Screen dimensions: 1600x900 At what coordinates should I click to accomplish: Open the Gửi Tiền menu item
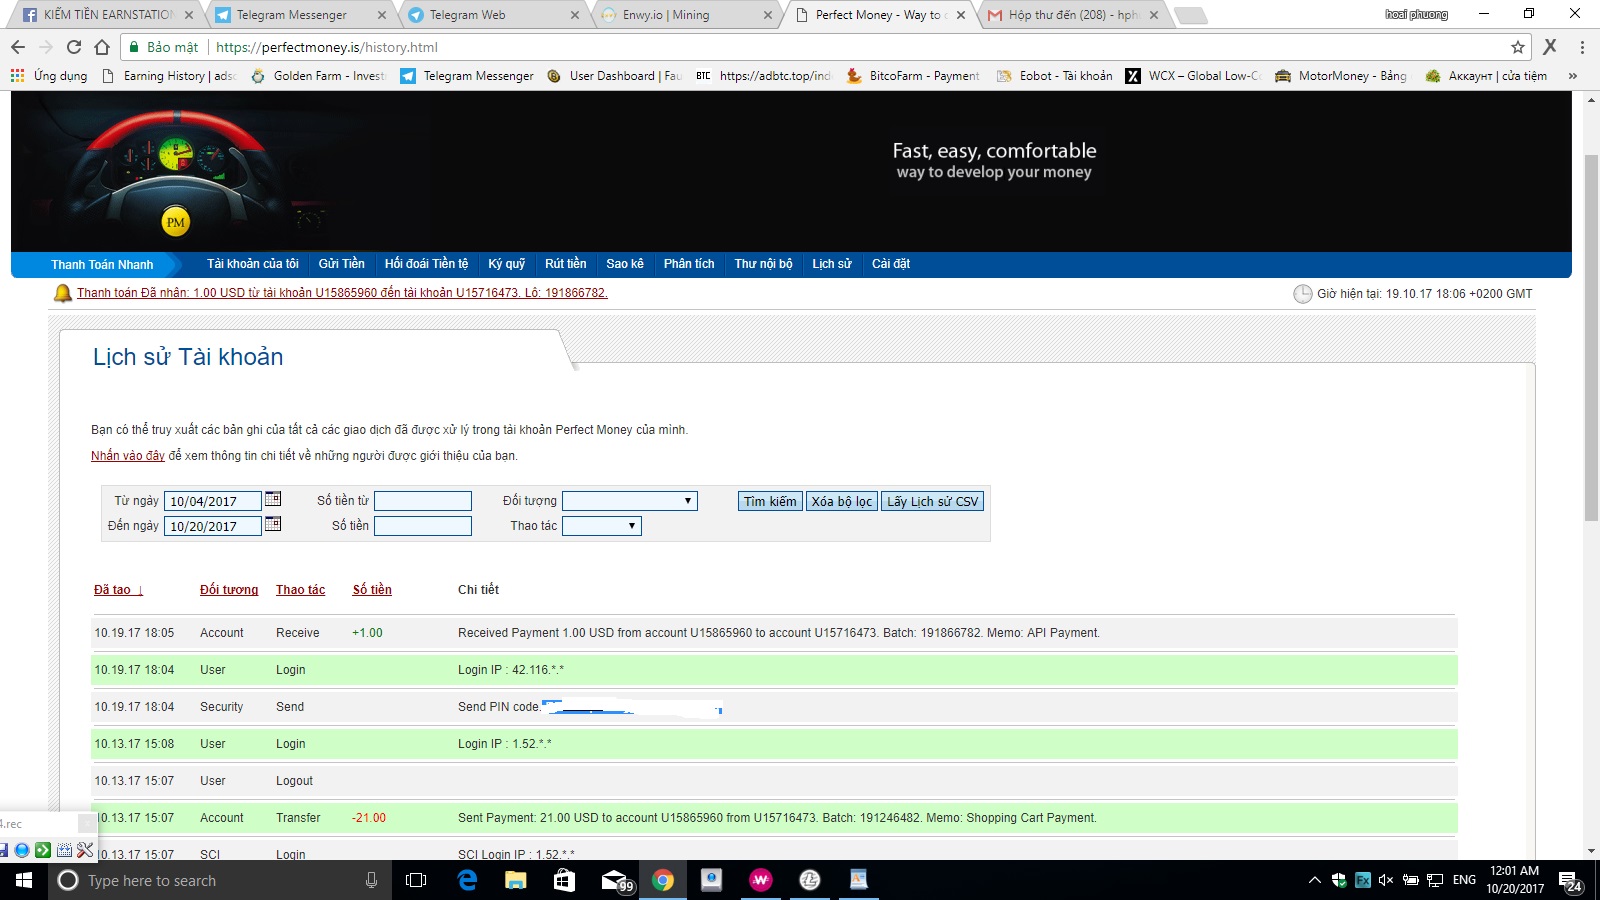point(342,264)
